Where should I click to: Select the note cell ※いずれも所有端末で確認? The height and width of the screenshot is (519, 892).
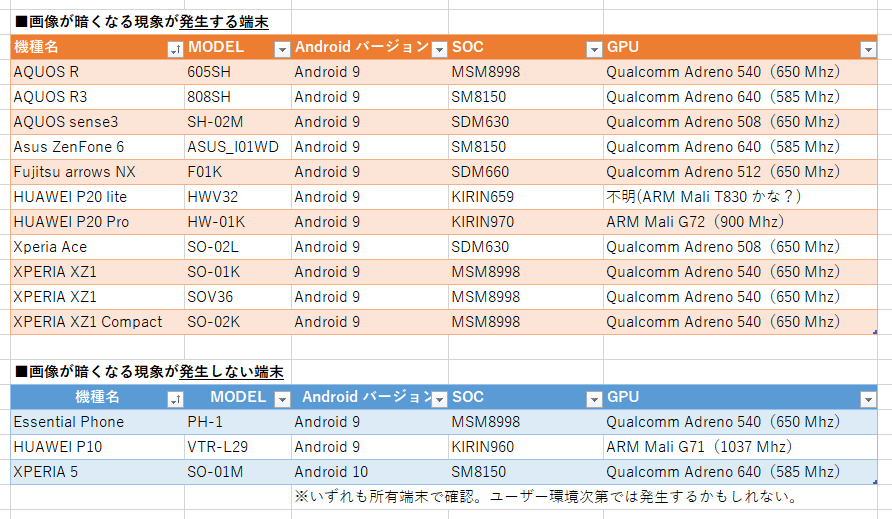546,497
